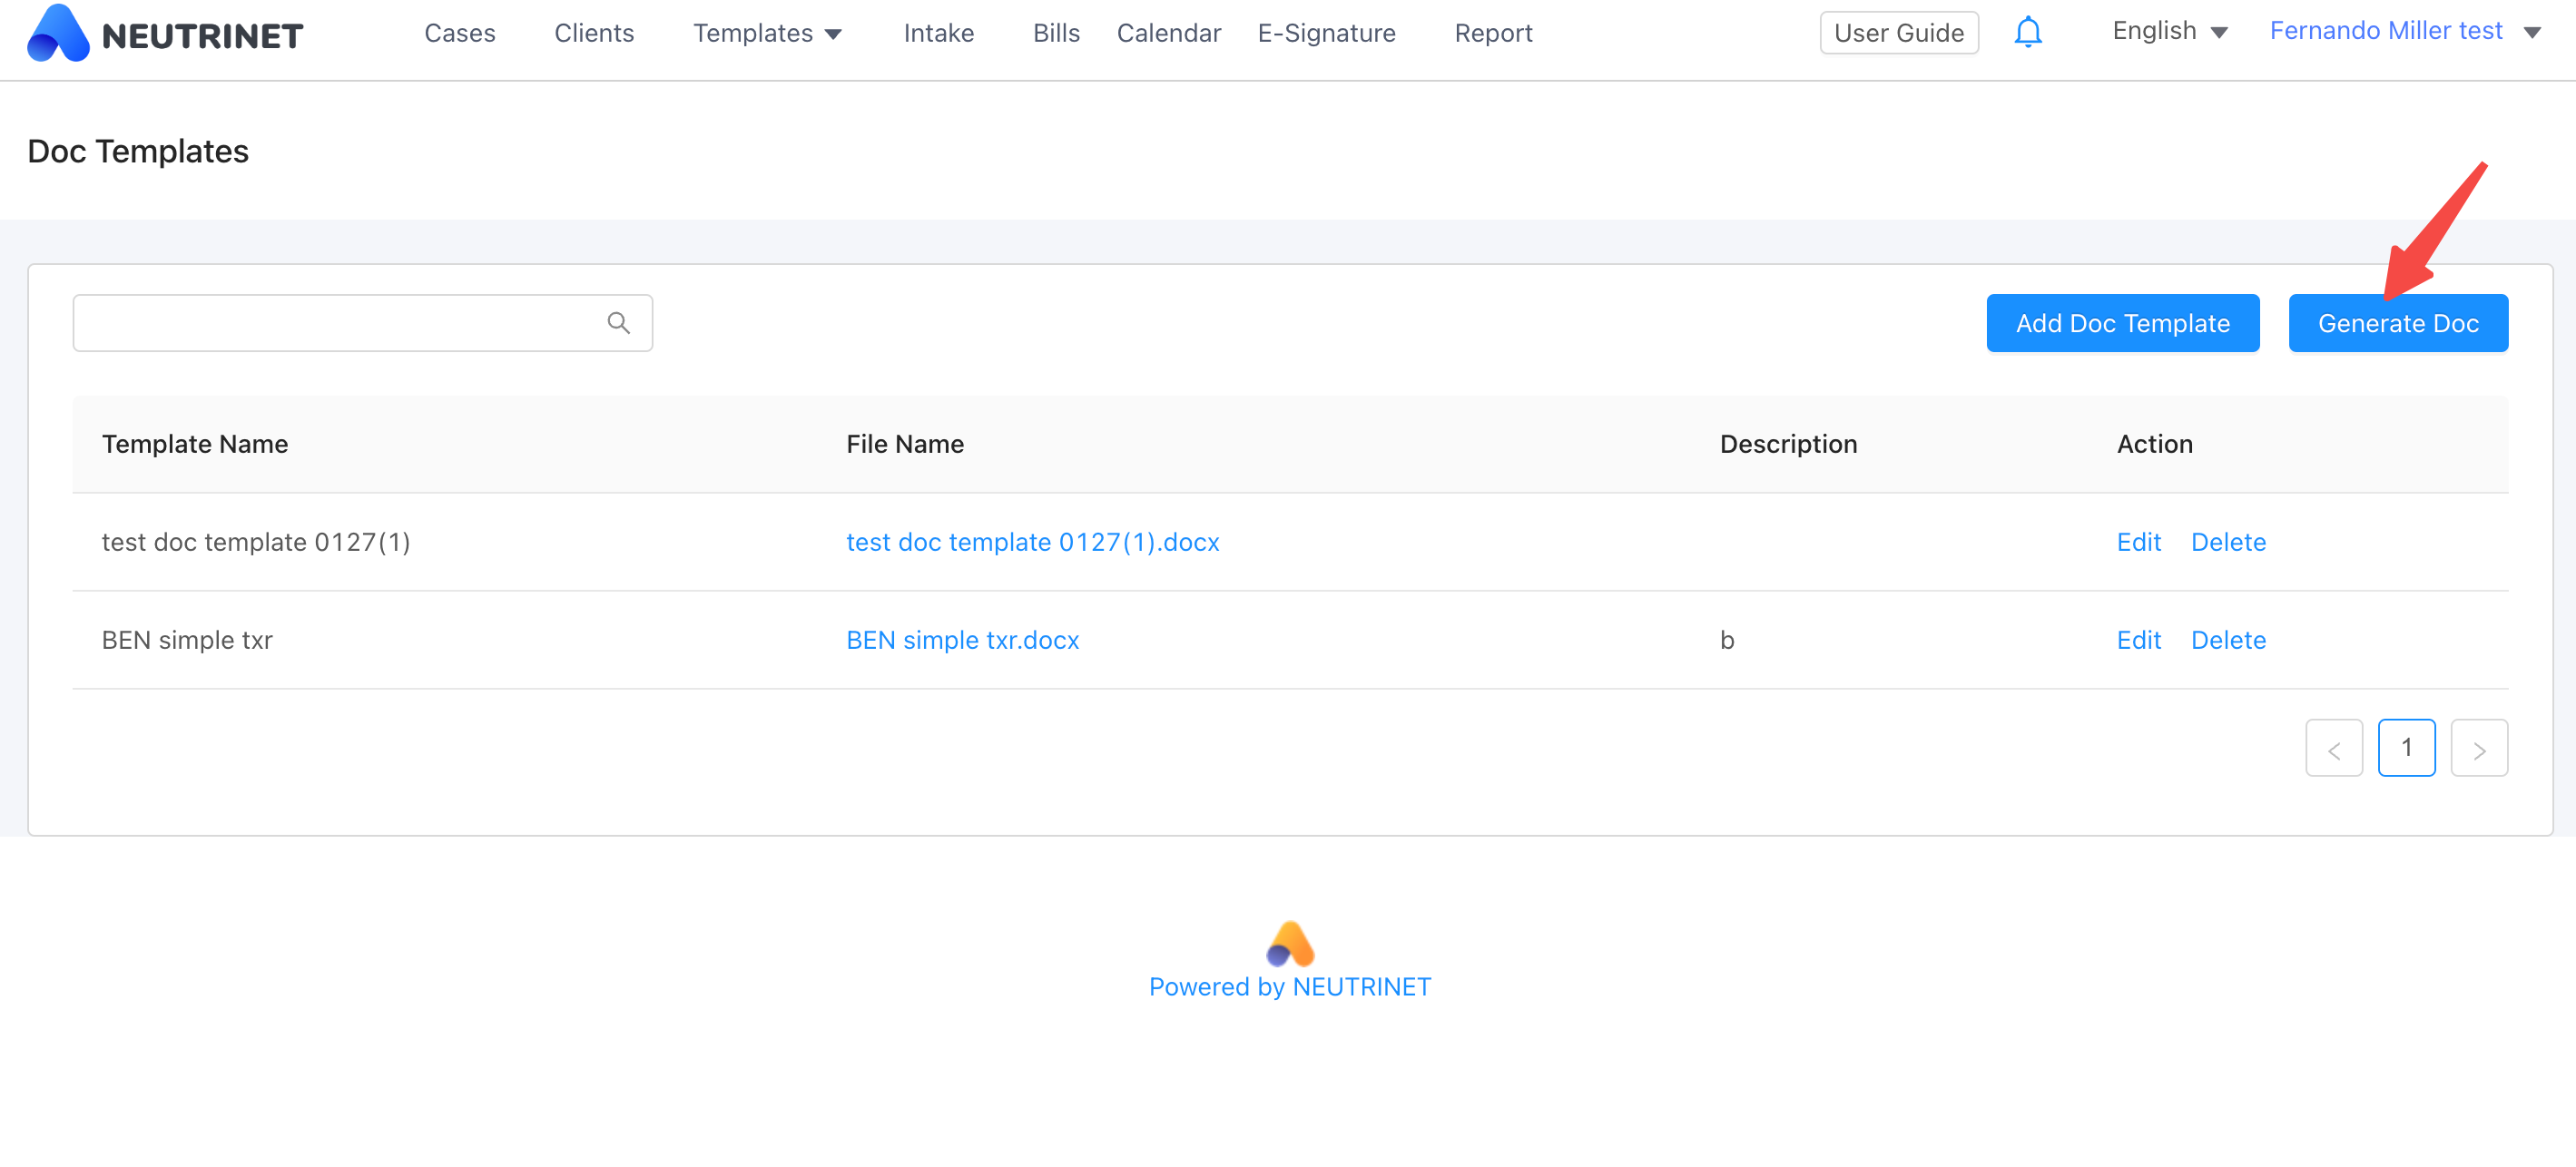Open the User Guide button

[x=1898, y=33]
